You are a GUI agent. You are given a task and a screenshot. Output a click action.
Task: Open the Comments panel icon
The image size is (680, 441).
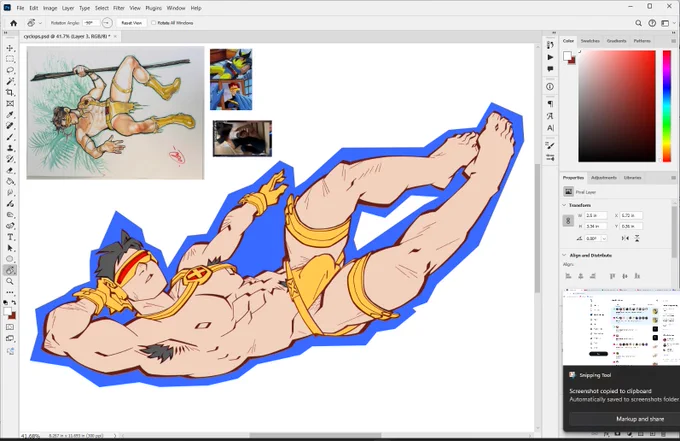tap(550, 69)
